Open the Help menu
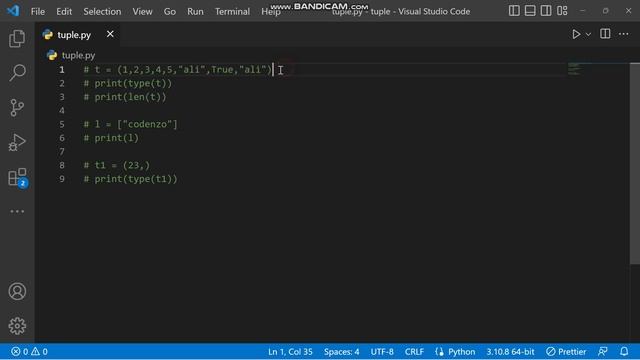This screenshot has height=360, width=640. click(x=271, y=11)
